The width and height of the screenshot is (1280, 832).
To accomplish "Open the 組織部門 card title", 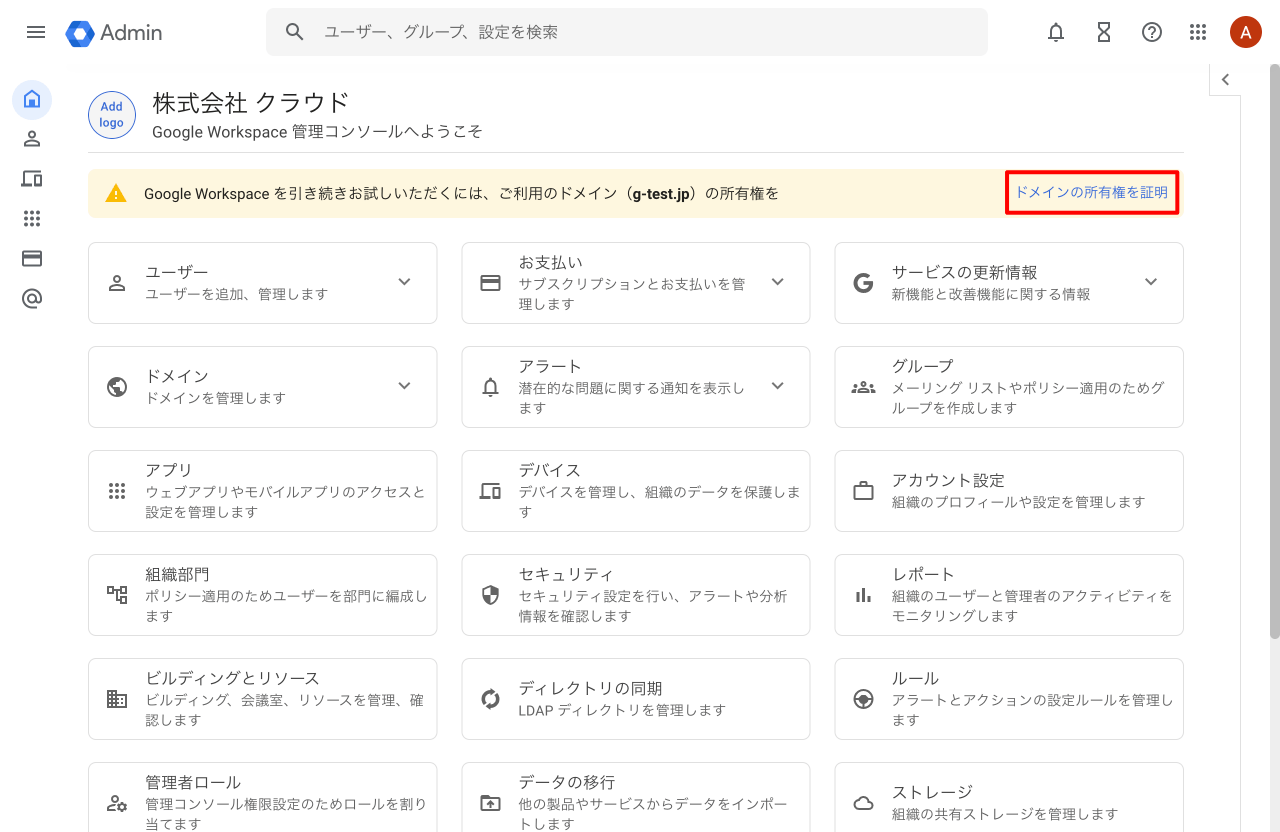I will (177, 574).
